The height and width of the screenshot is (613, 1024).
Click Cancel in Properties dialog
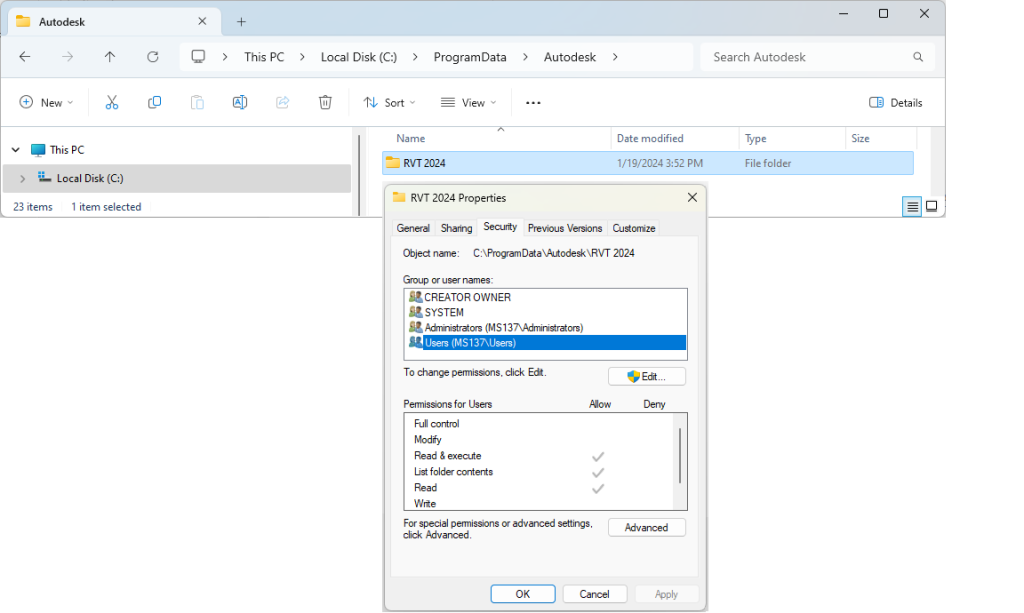point(594,594)
